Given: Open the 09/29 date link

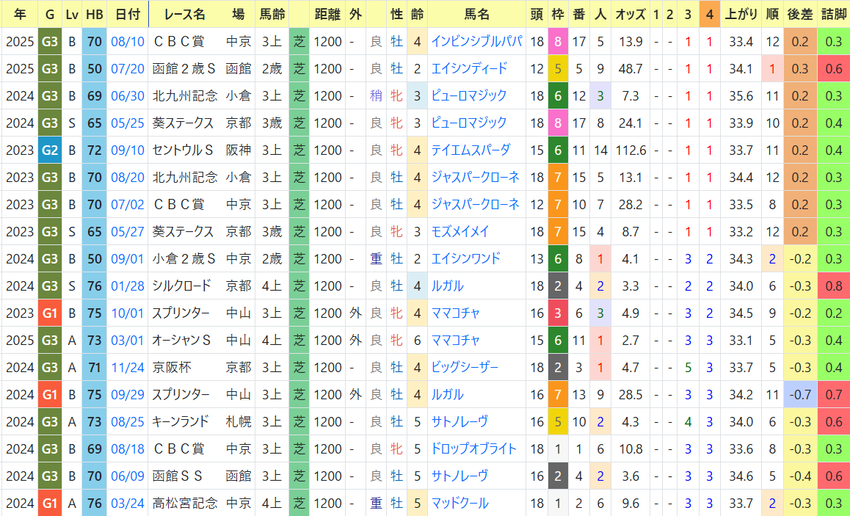Looking at the screenshot, I should coord(127,395).
